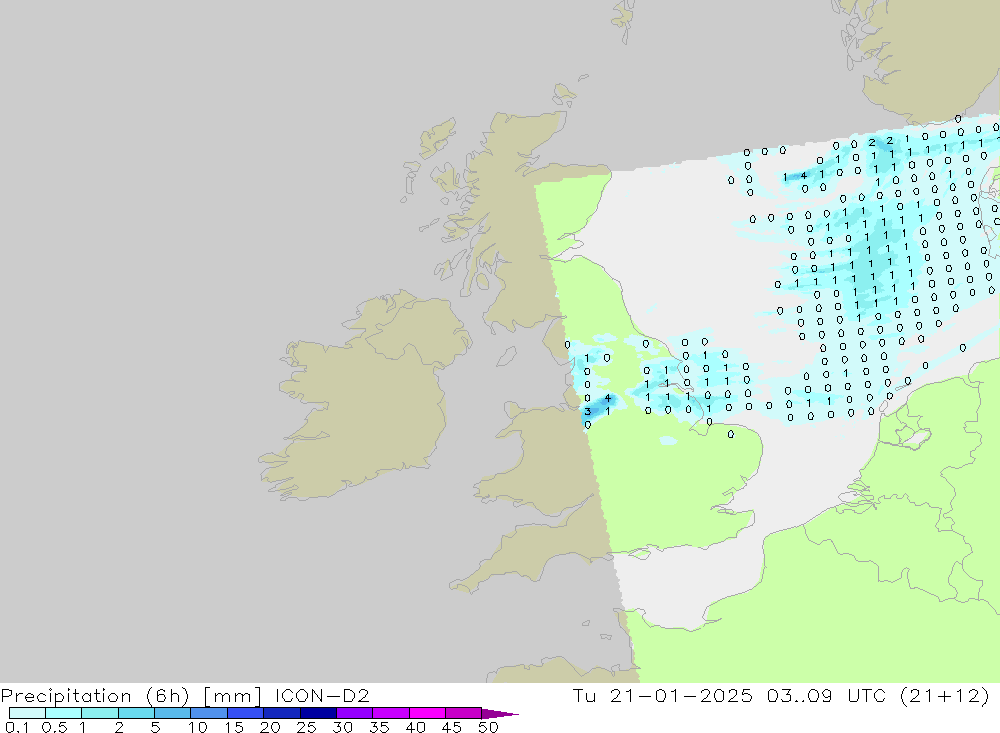Click the 35–40 mm legend color swatch

pyautogui.click(x=391, y=713)
